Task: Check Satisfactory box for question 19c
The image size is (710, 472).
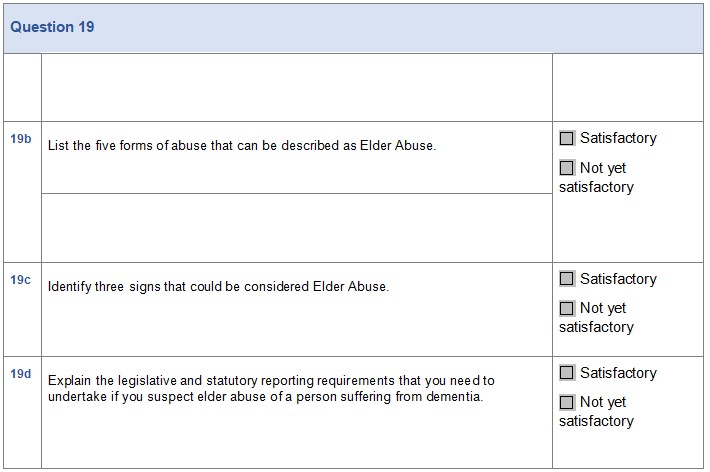Action: coord(568,279)
